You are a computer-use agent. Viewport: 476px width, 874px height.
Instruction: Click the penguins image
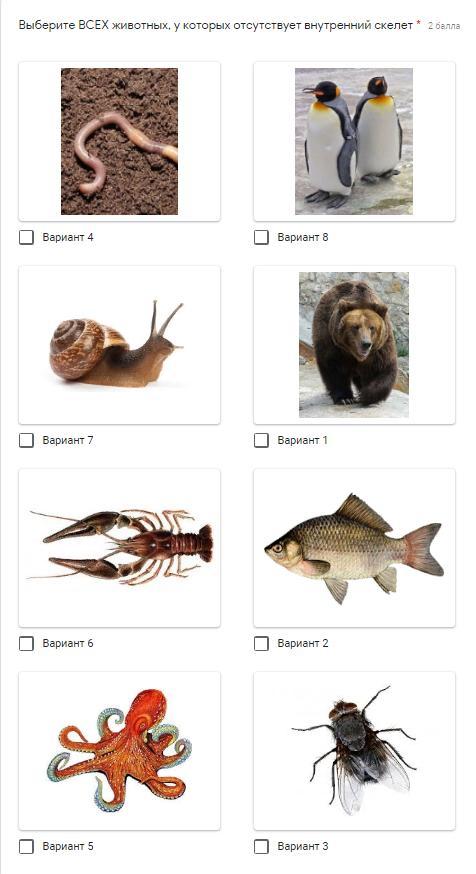coord(354,142)
